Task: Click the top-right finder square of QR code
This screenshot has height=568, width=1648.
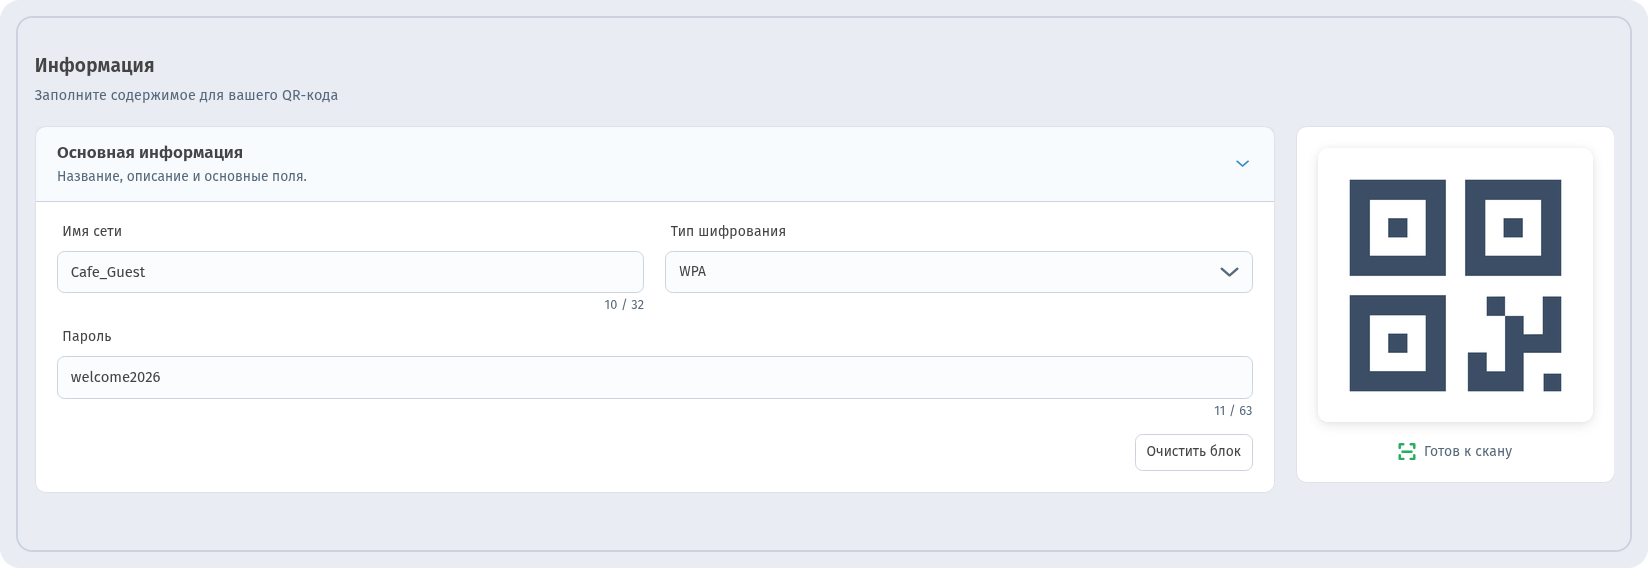Action: 1513,228
